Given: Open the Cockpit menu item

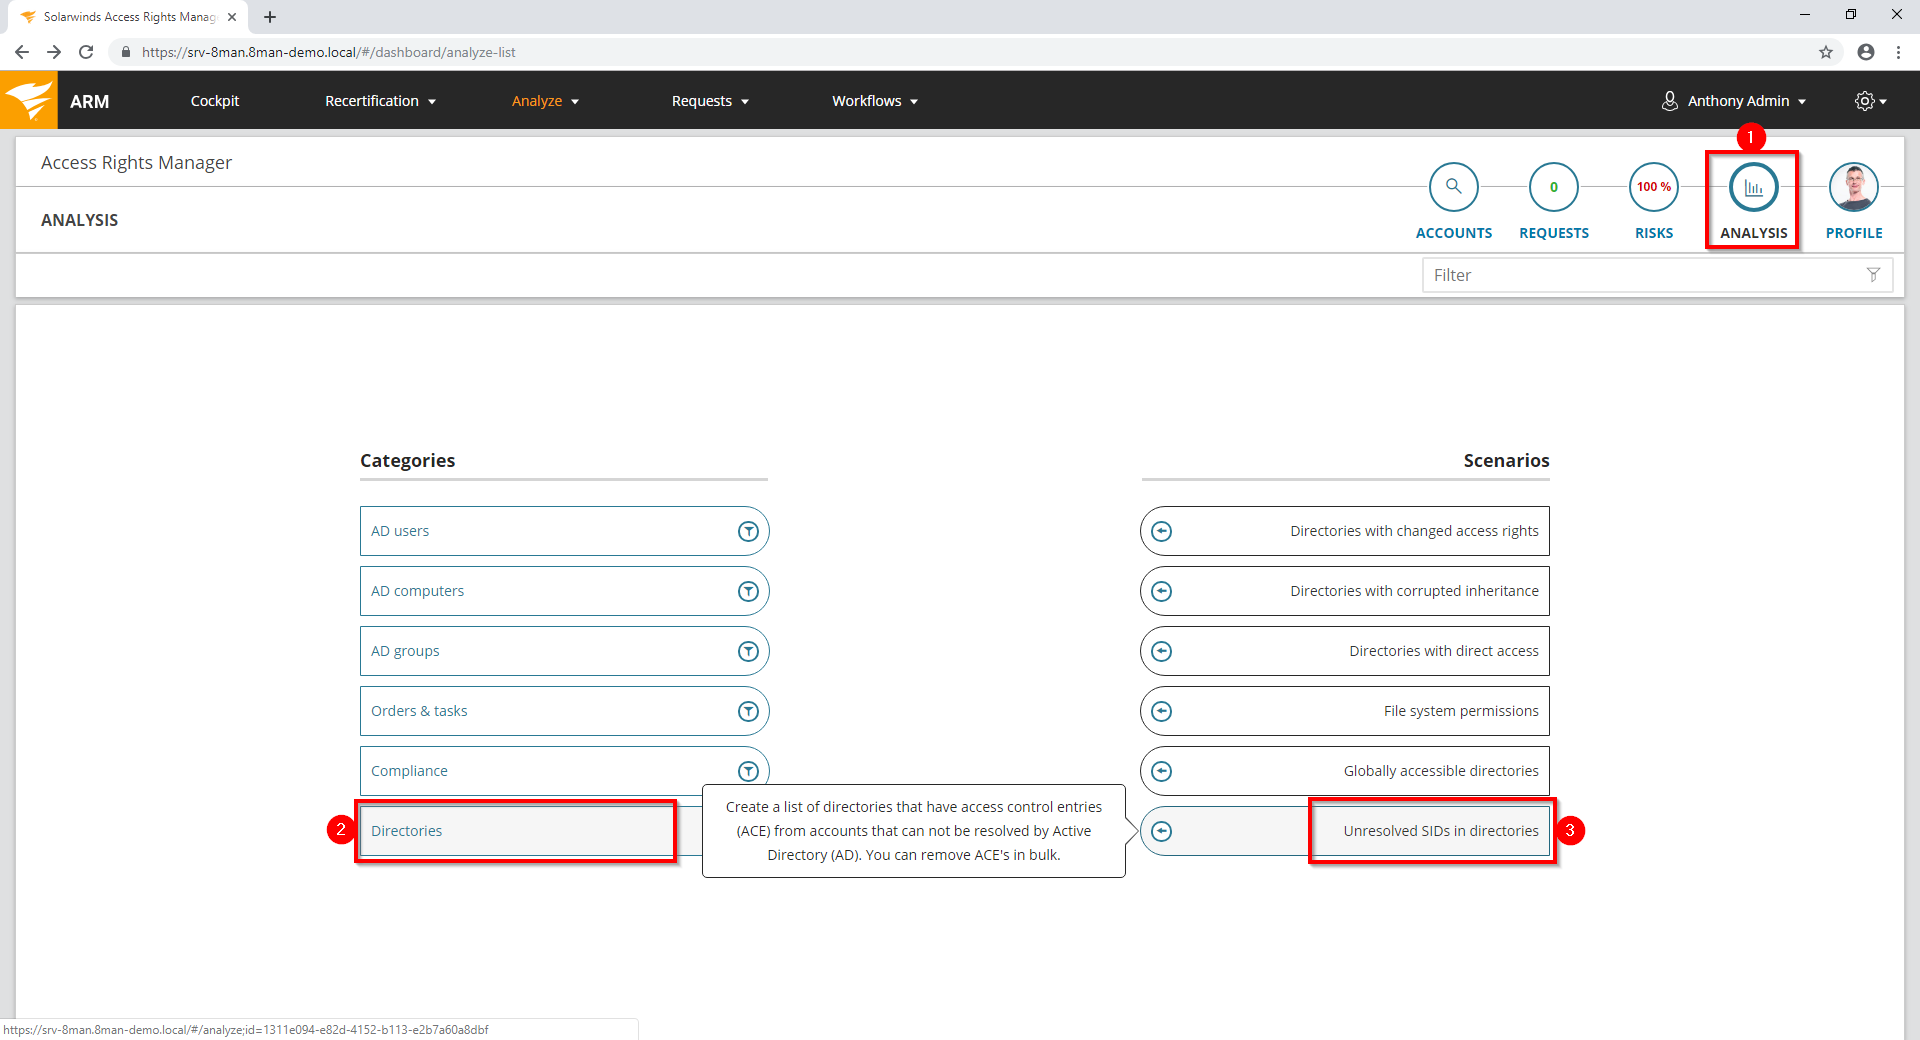Looking at the screenshot, I should click(214, 101).
